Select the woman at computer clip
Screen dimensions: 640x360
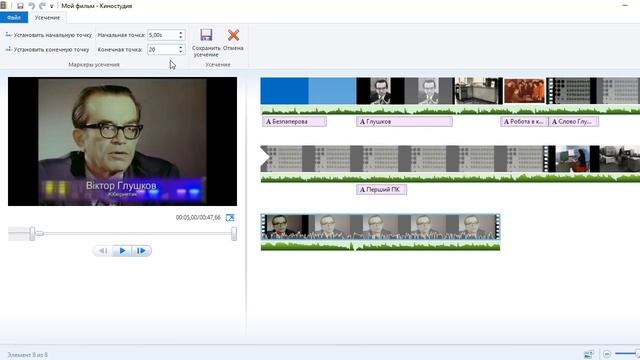[x=573, y=158]
